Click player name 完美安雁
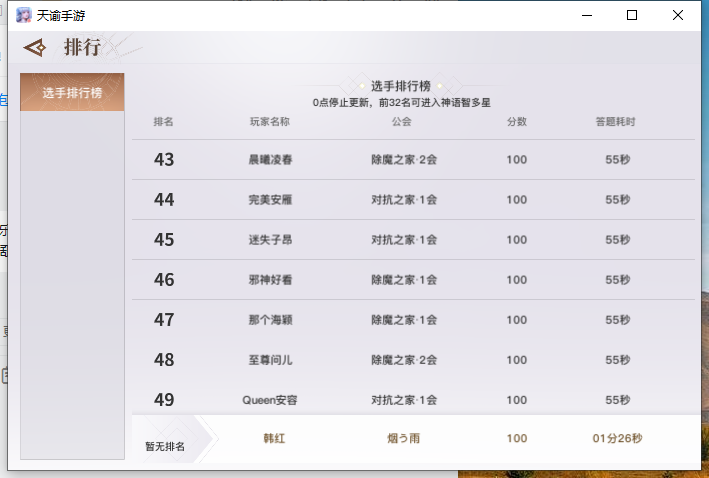Image resolution: width=709 pixels, height=478 pixels. click(x=270, y=199)
